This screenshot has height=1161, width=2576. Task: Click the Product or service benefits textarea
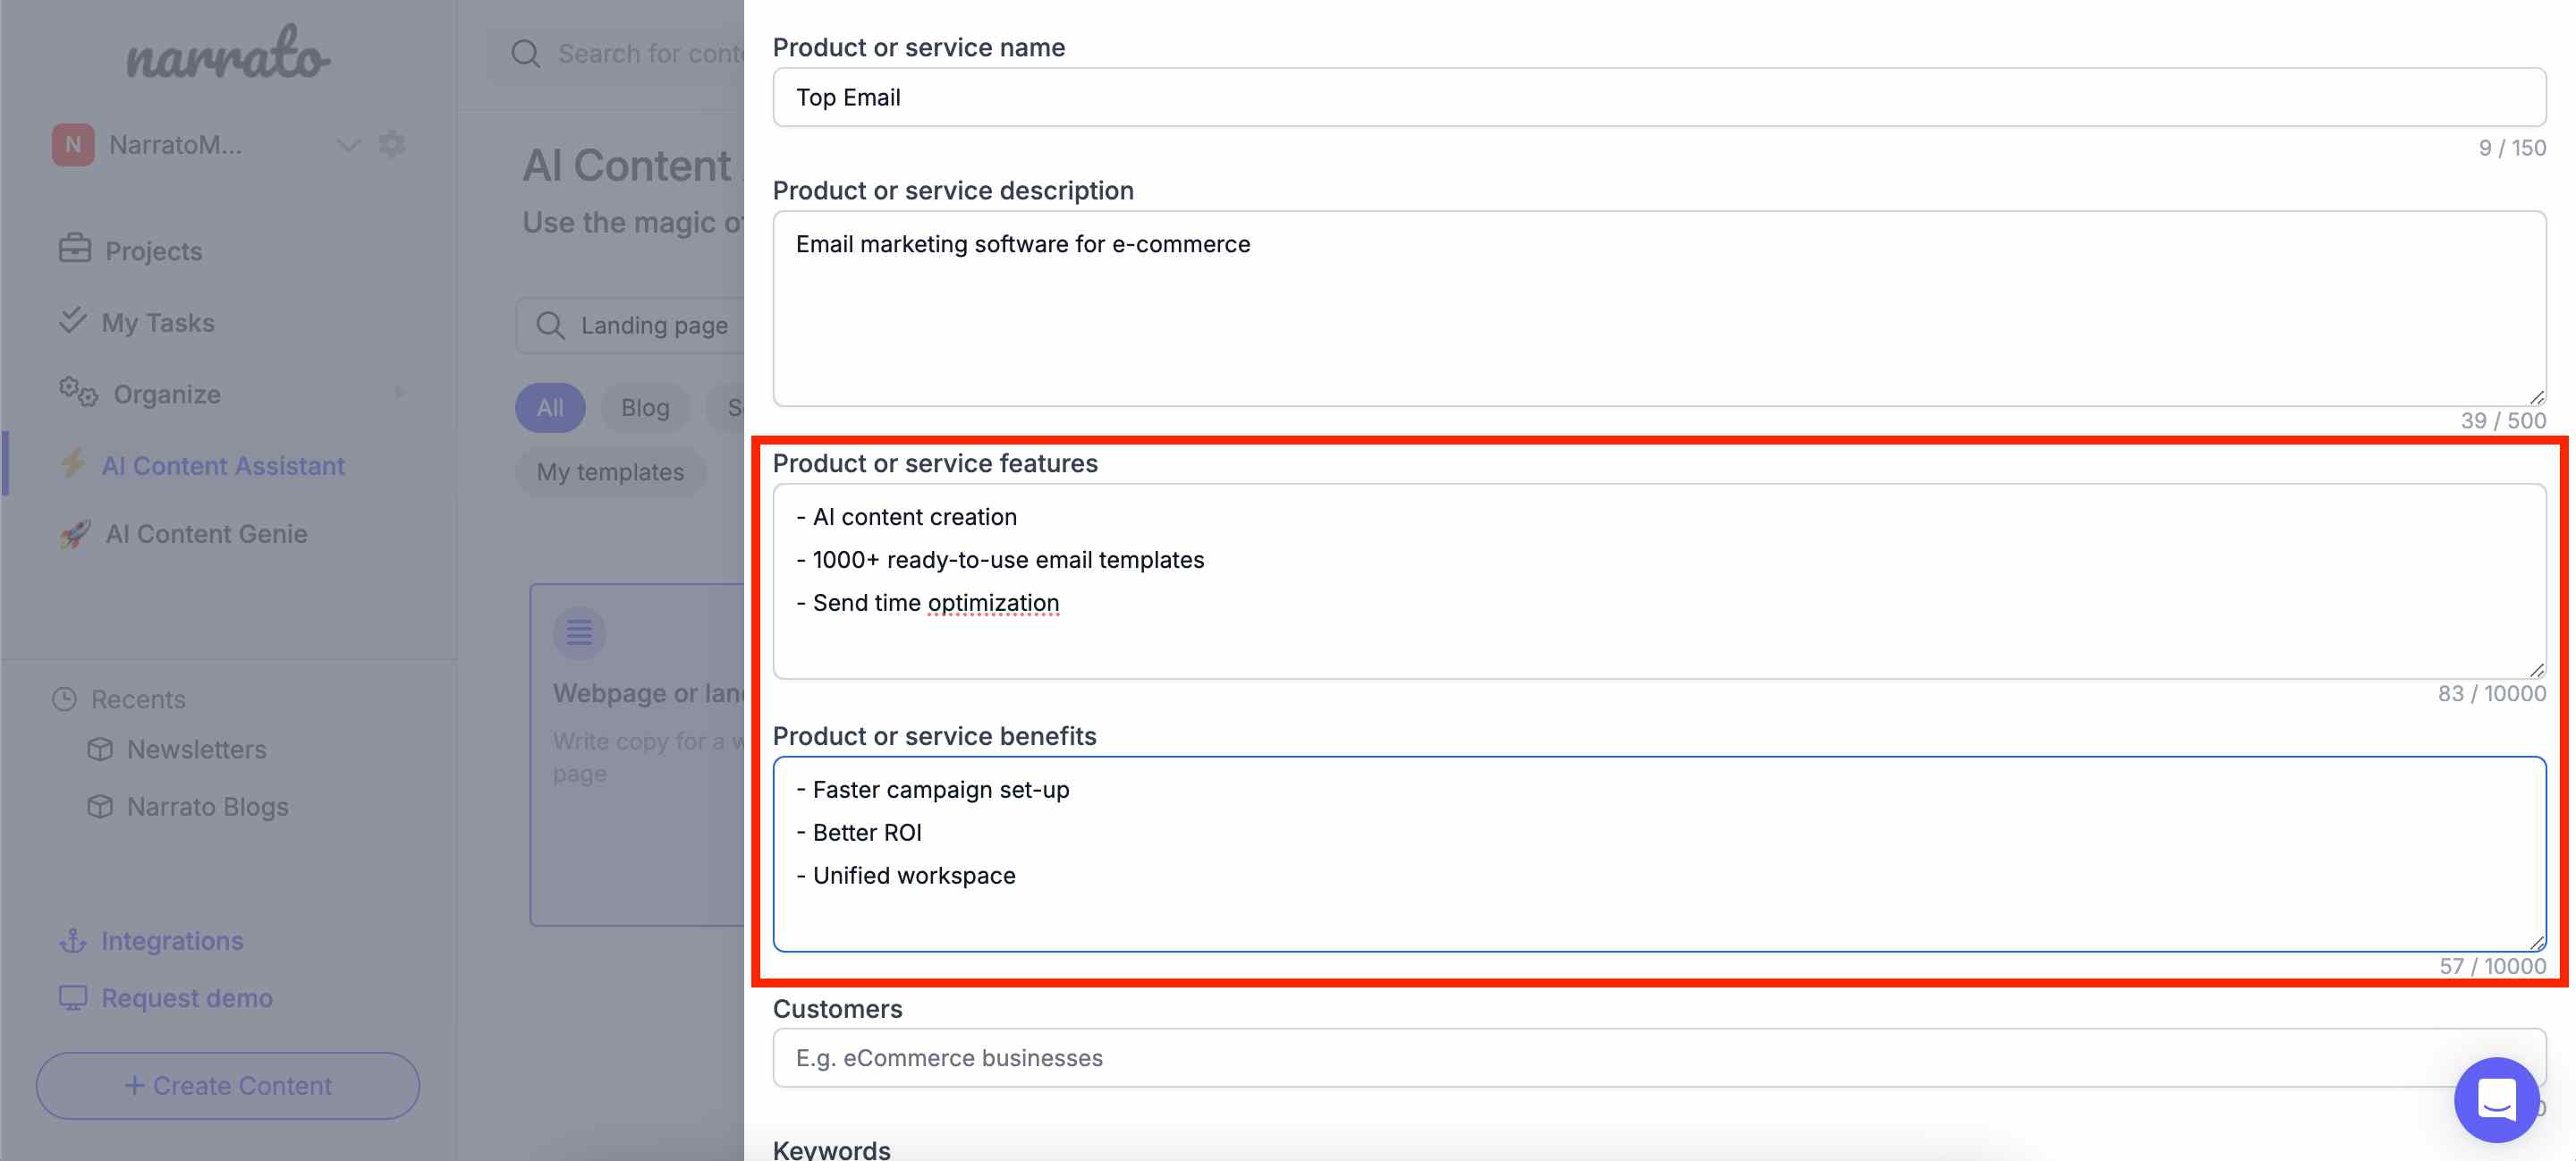[x=1659, y=854]
